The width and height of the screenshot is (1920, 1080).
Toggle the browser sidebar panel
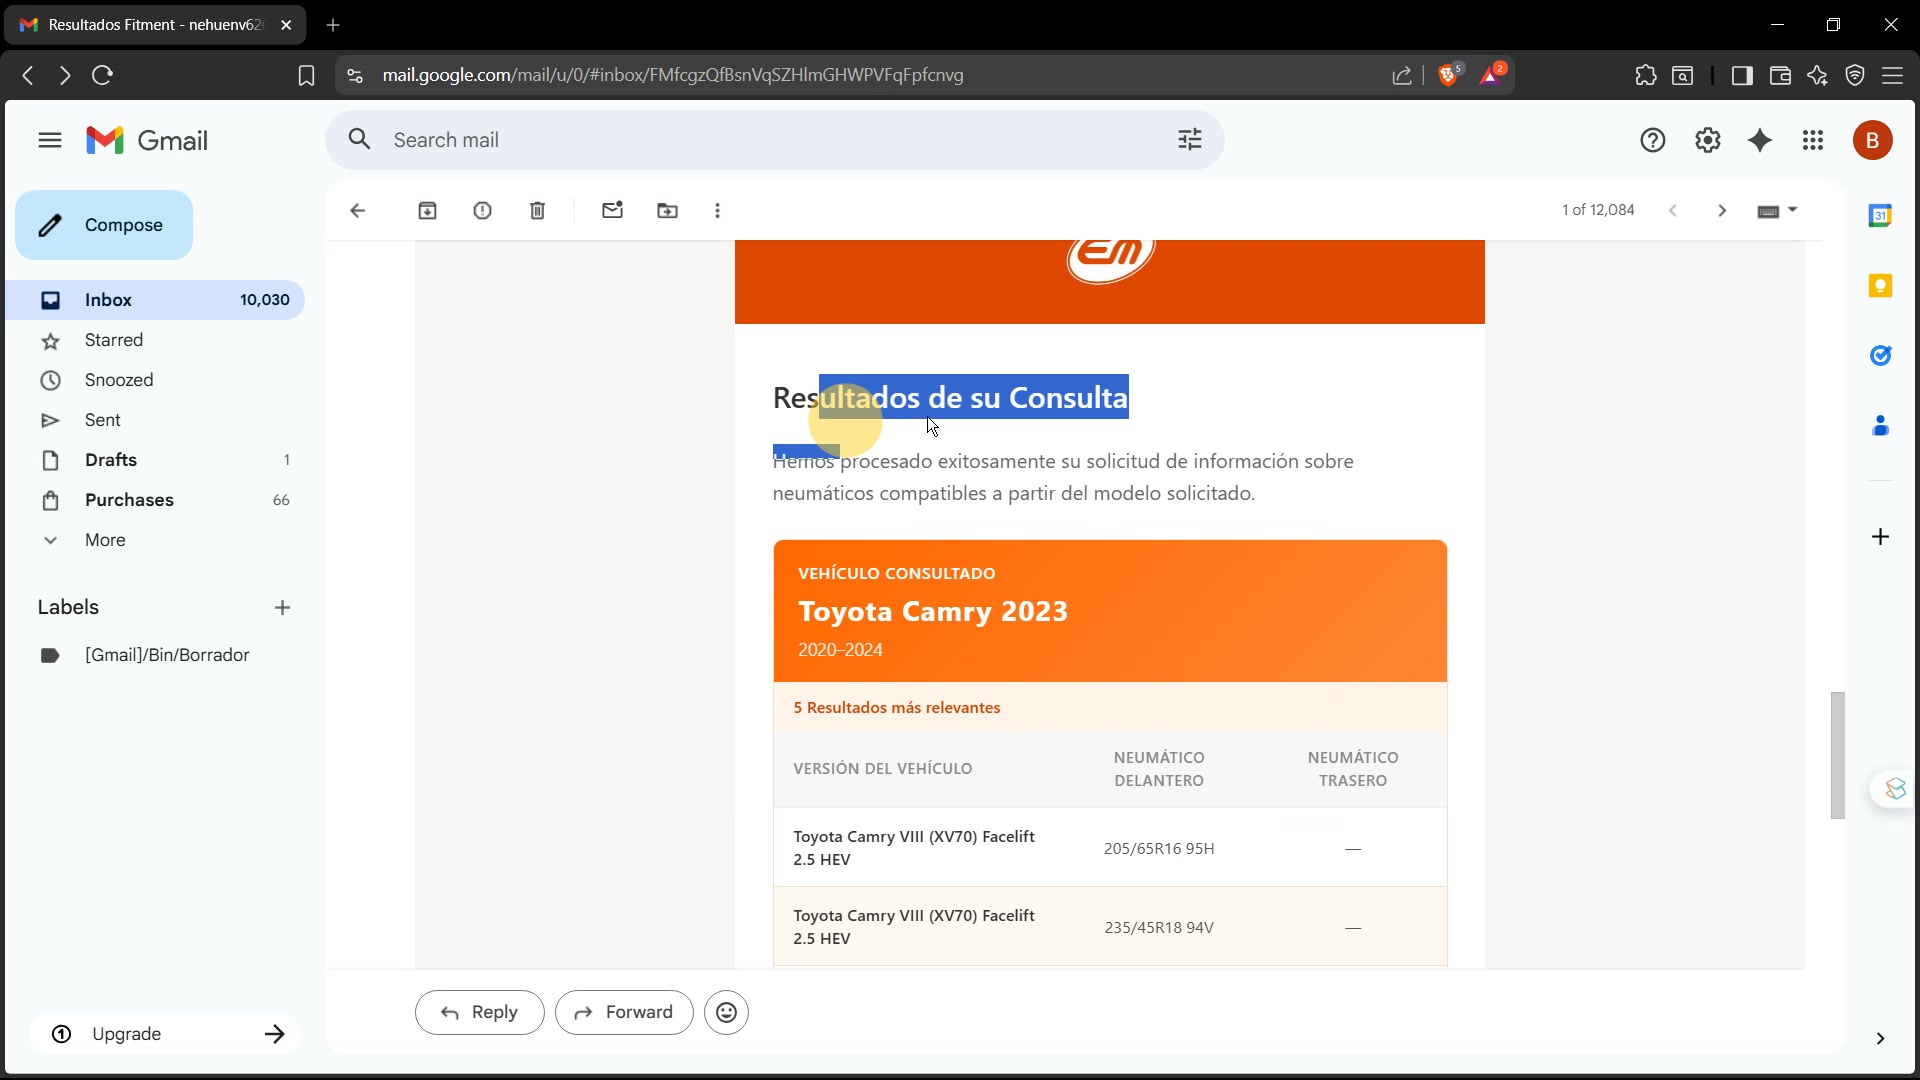pyautogui.click(x=1741, y=75)
